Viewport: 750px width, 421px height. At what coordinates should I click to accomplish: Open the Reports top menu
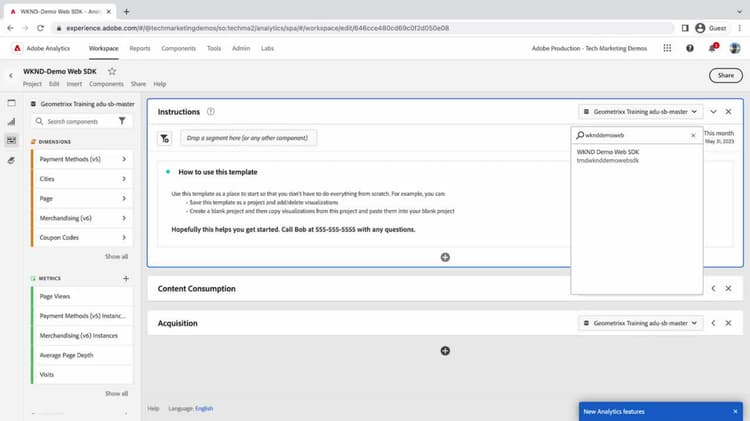point(140,48)
